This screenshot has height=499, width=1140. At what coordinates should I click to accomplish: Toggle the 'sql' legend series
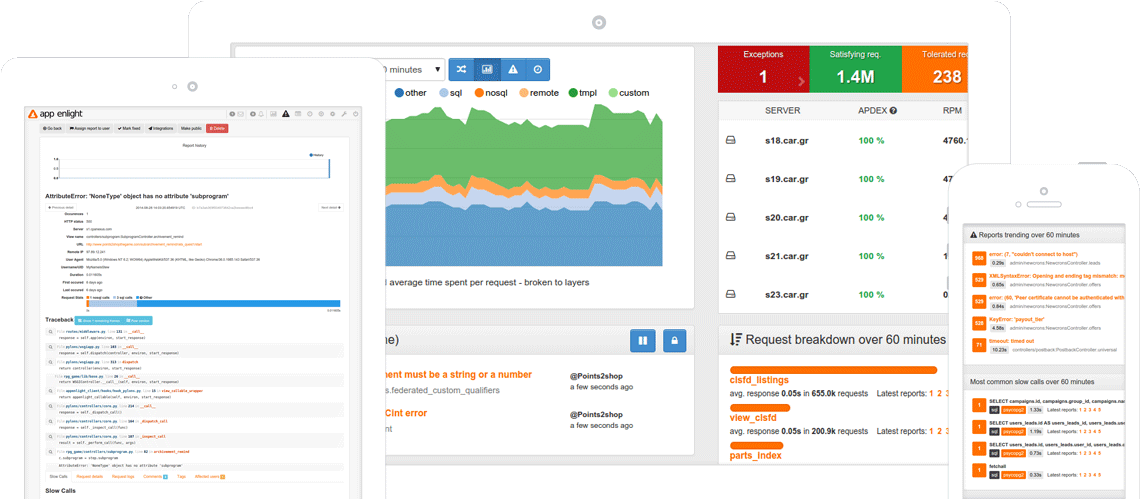click(451, 93)
